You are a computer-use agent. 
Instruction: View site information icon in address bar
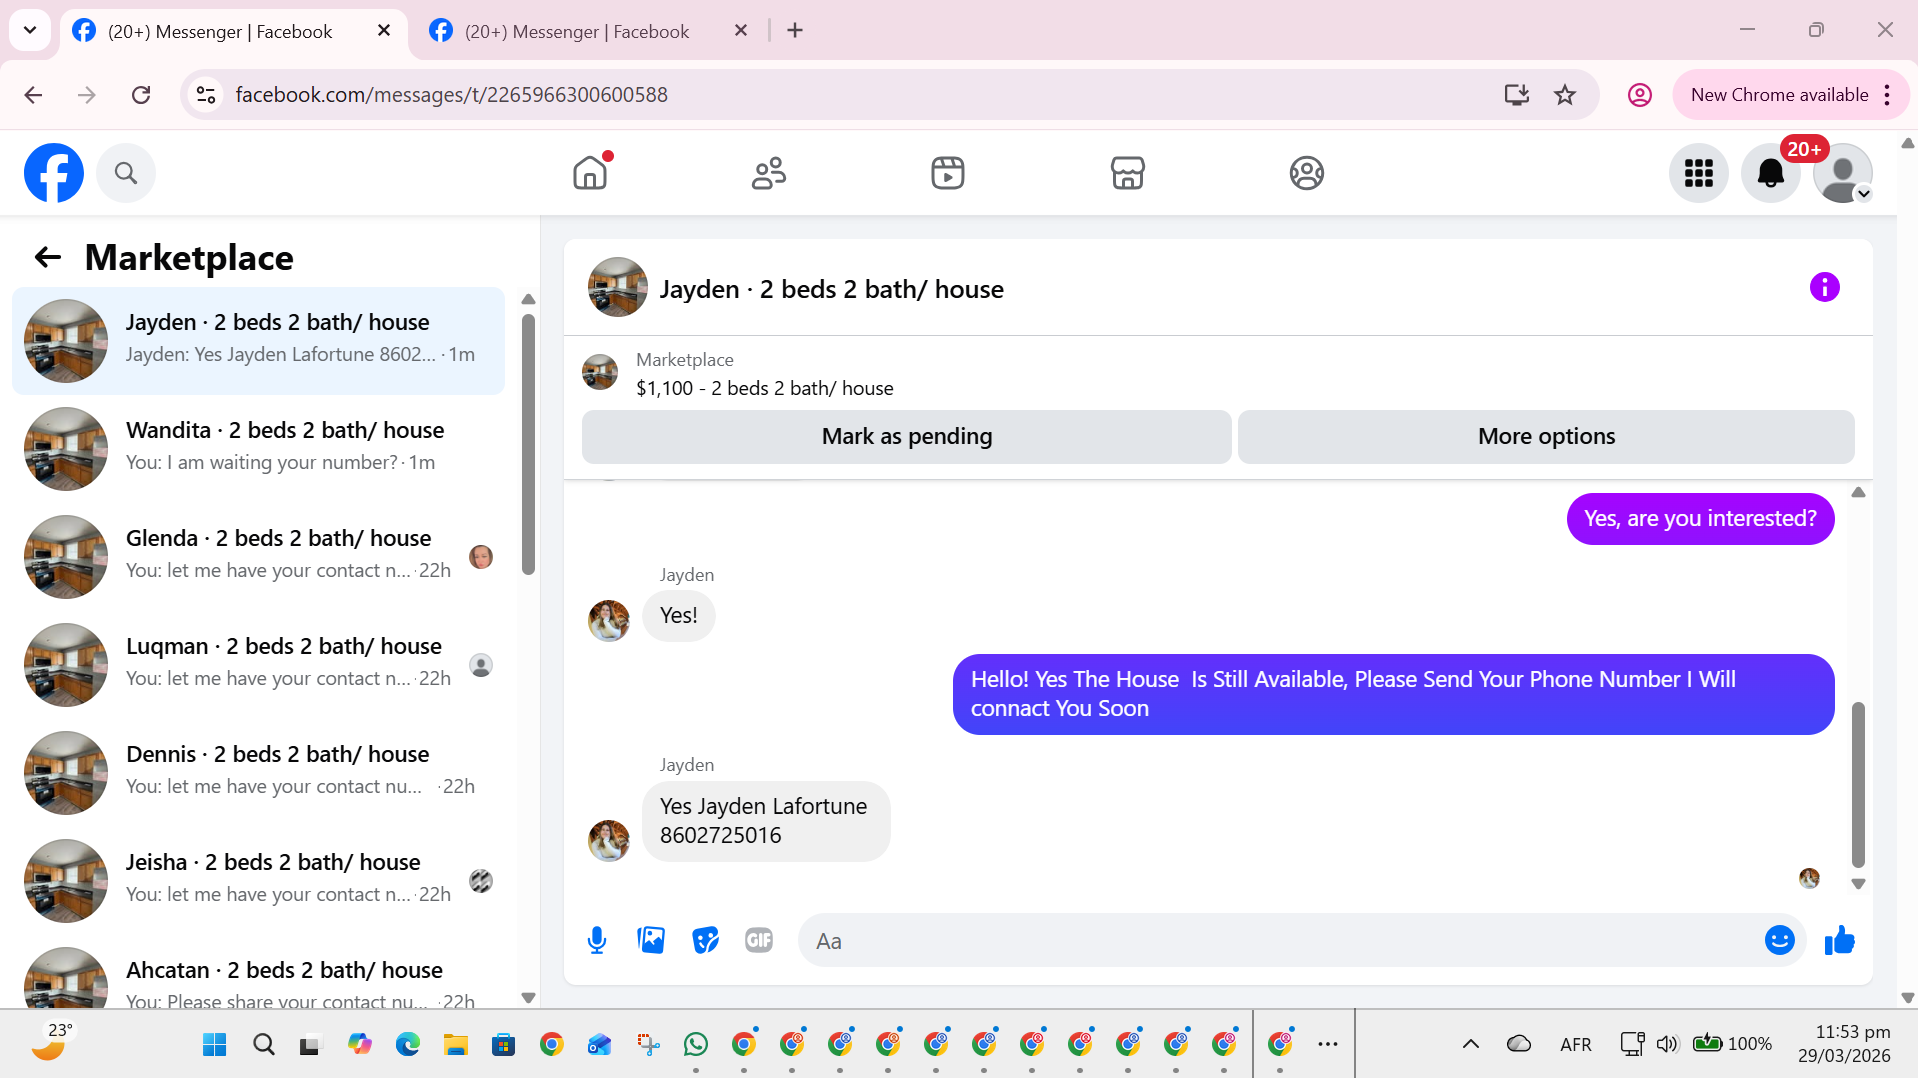pyautogui.click(x=206, y=95)
